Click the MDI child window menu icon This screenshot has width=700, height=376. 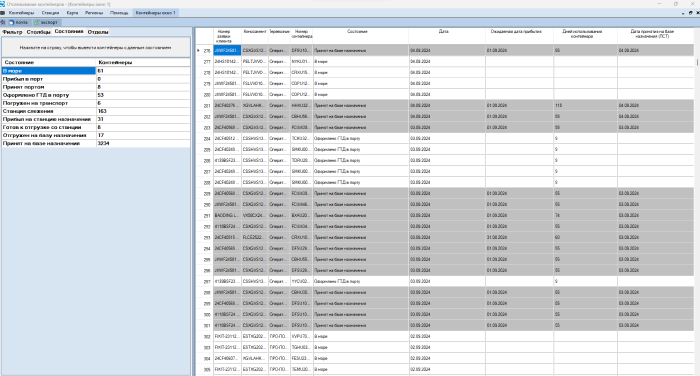[x=3, y=13]
